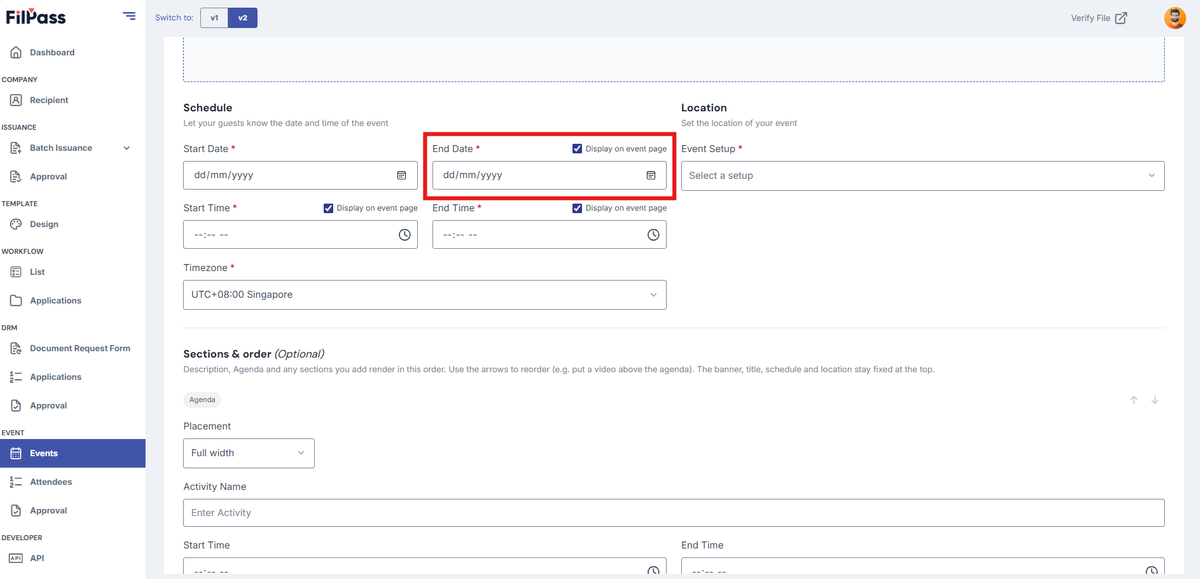Click the Verify File link
Viewport: 1200px width, 579px height.
tap(1099, 18)
